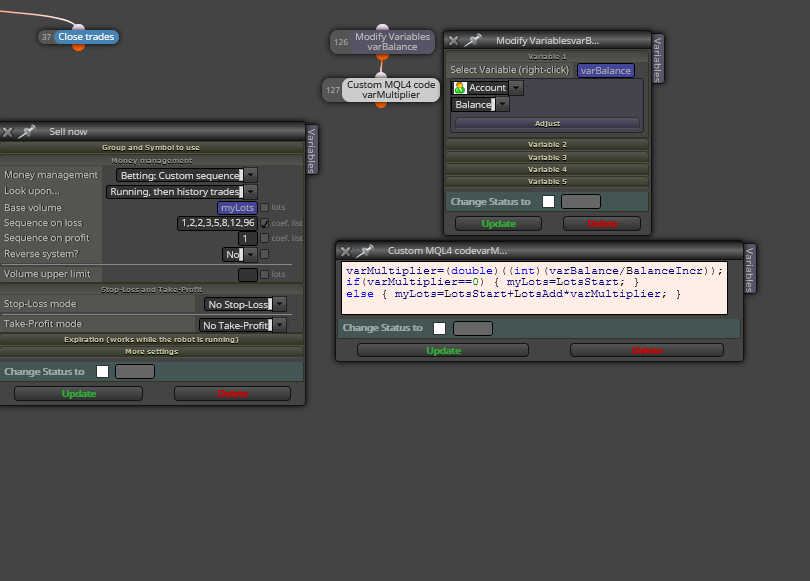Click the Adjust bar
The width and height of the screenshot is (810, 581).
click(547, 123)
